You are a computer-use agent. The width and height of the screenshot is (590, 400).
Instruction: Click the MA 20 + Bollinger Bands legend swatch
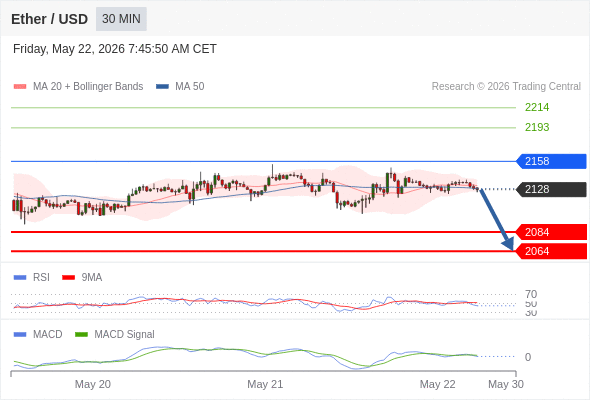pos(20,87)
